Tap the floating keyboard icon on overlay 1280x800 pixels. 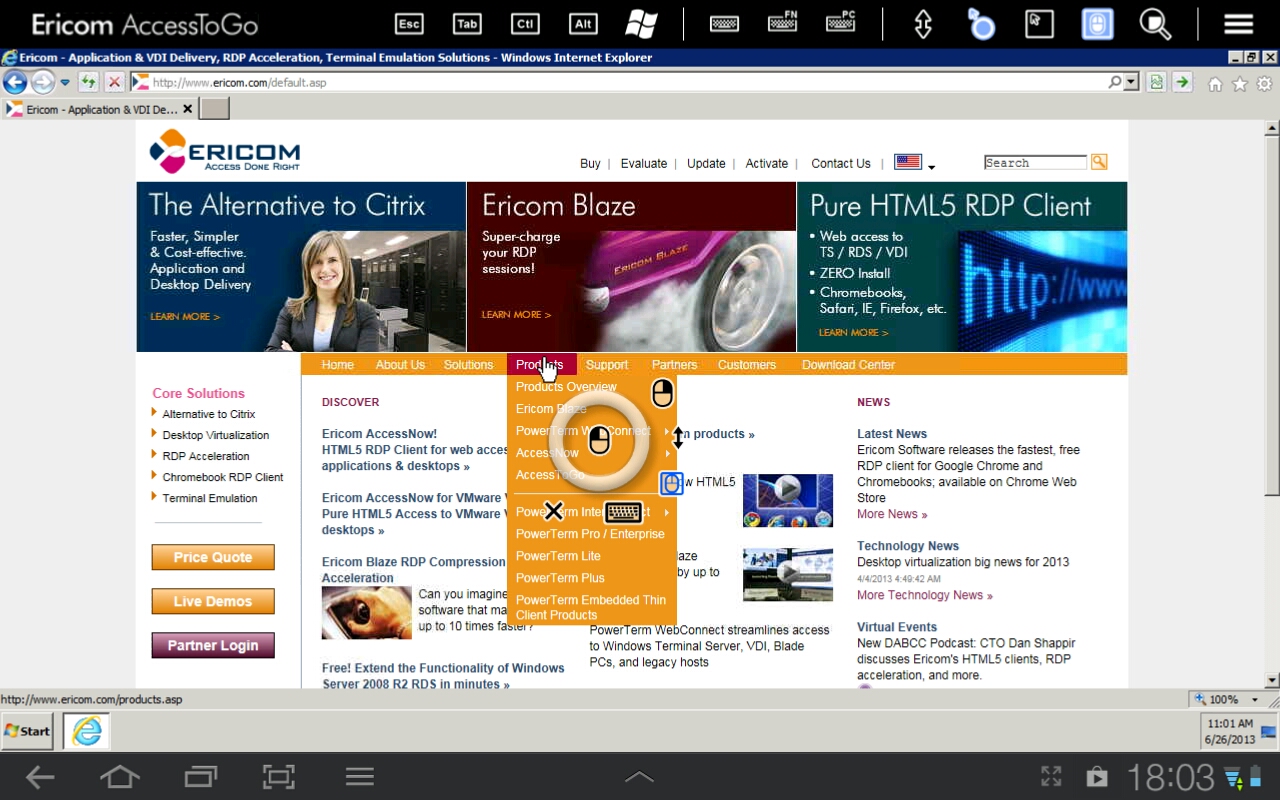[x=623, y=512]
